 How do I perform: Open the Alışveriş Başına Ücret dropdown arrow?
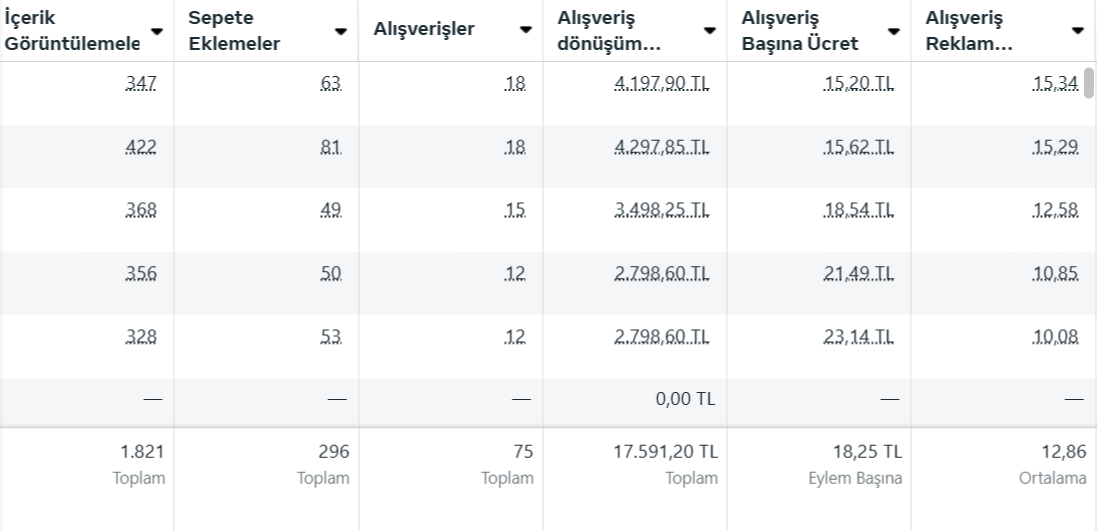click(893, 31)
